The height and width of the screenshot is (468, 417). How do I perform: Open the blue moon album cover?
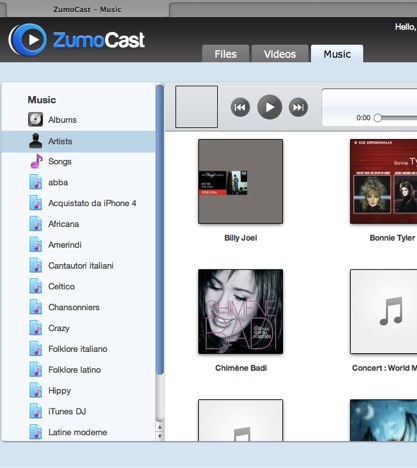pyautogui.click(x=383, y=420)
